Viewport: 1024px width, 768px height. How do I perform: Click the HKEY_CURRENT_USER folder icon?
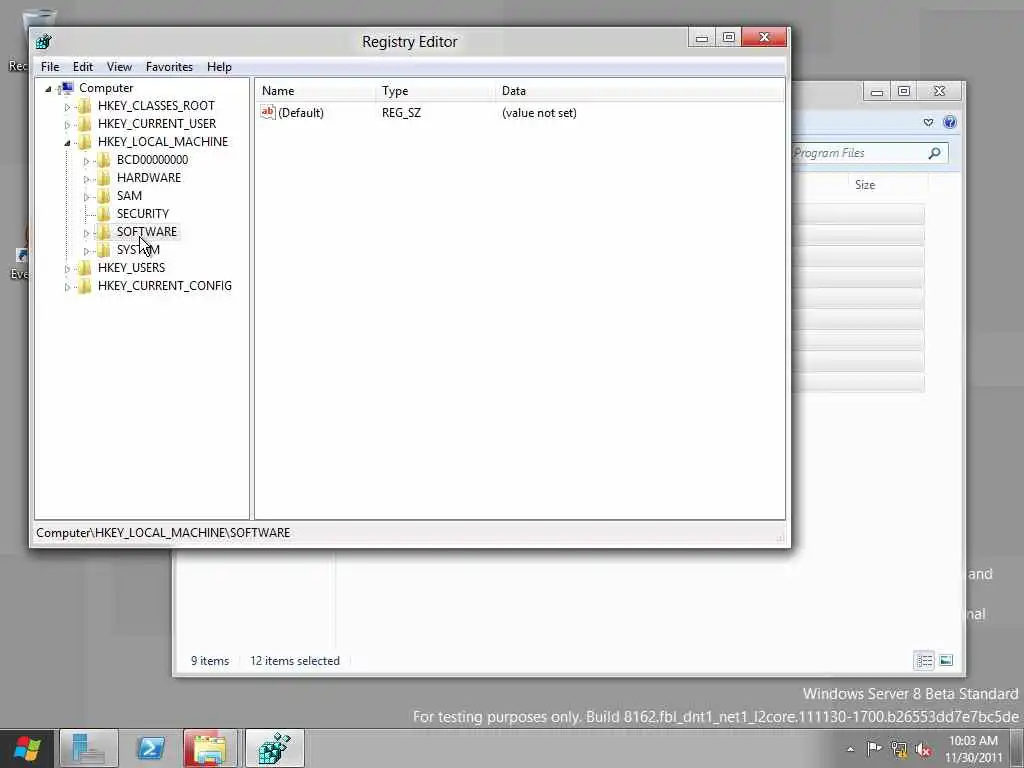[84, 123]
